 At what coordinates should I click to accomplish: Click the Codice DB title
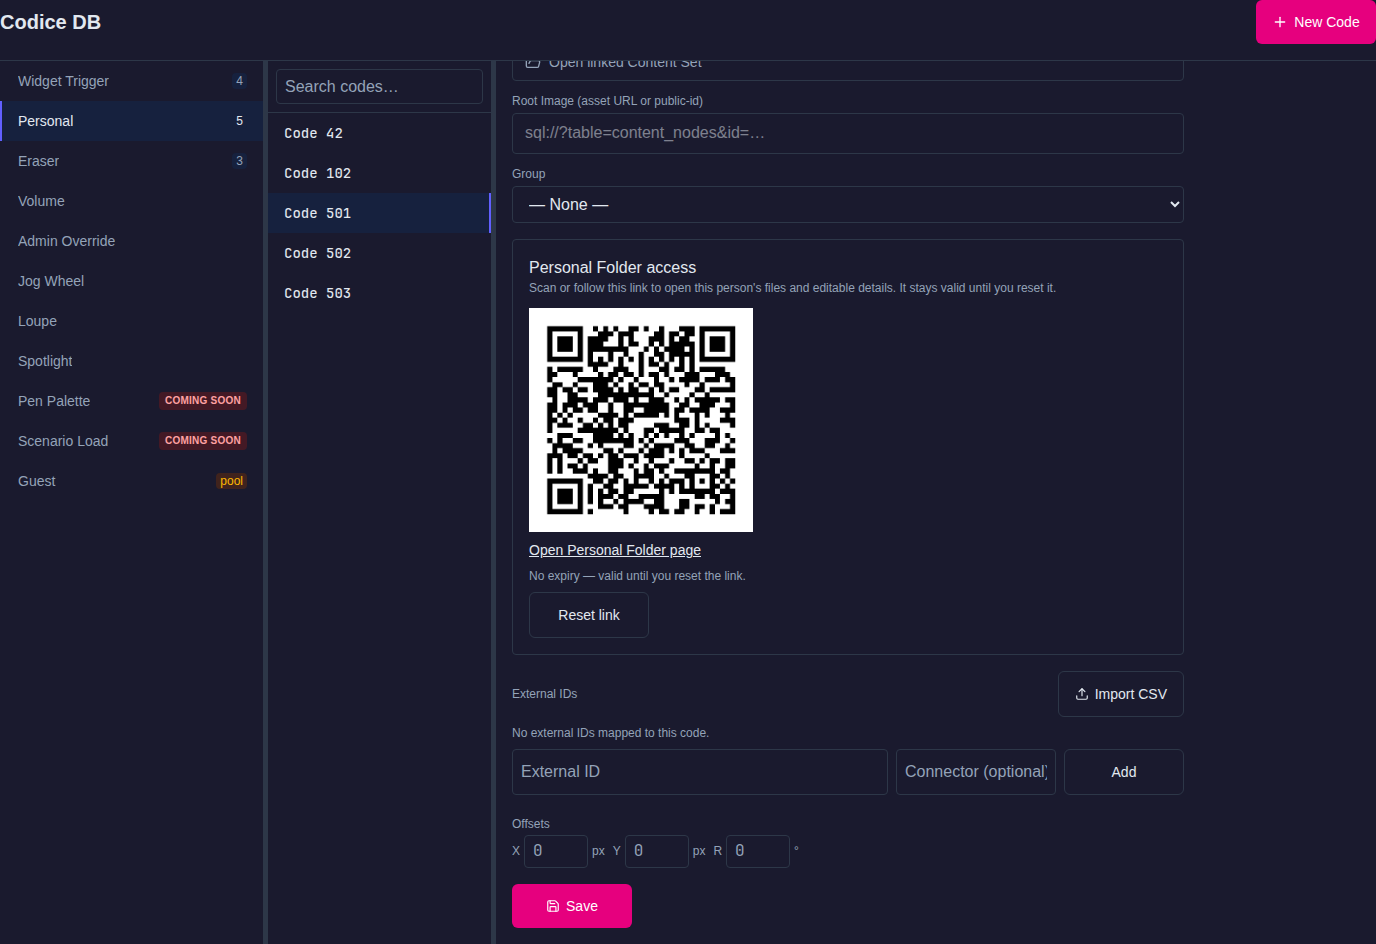point(51,22)
